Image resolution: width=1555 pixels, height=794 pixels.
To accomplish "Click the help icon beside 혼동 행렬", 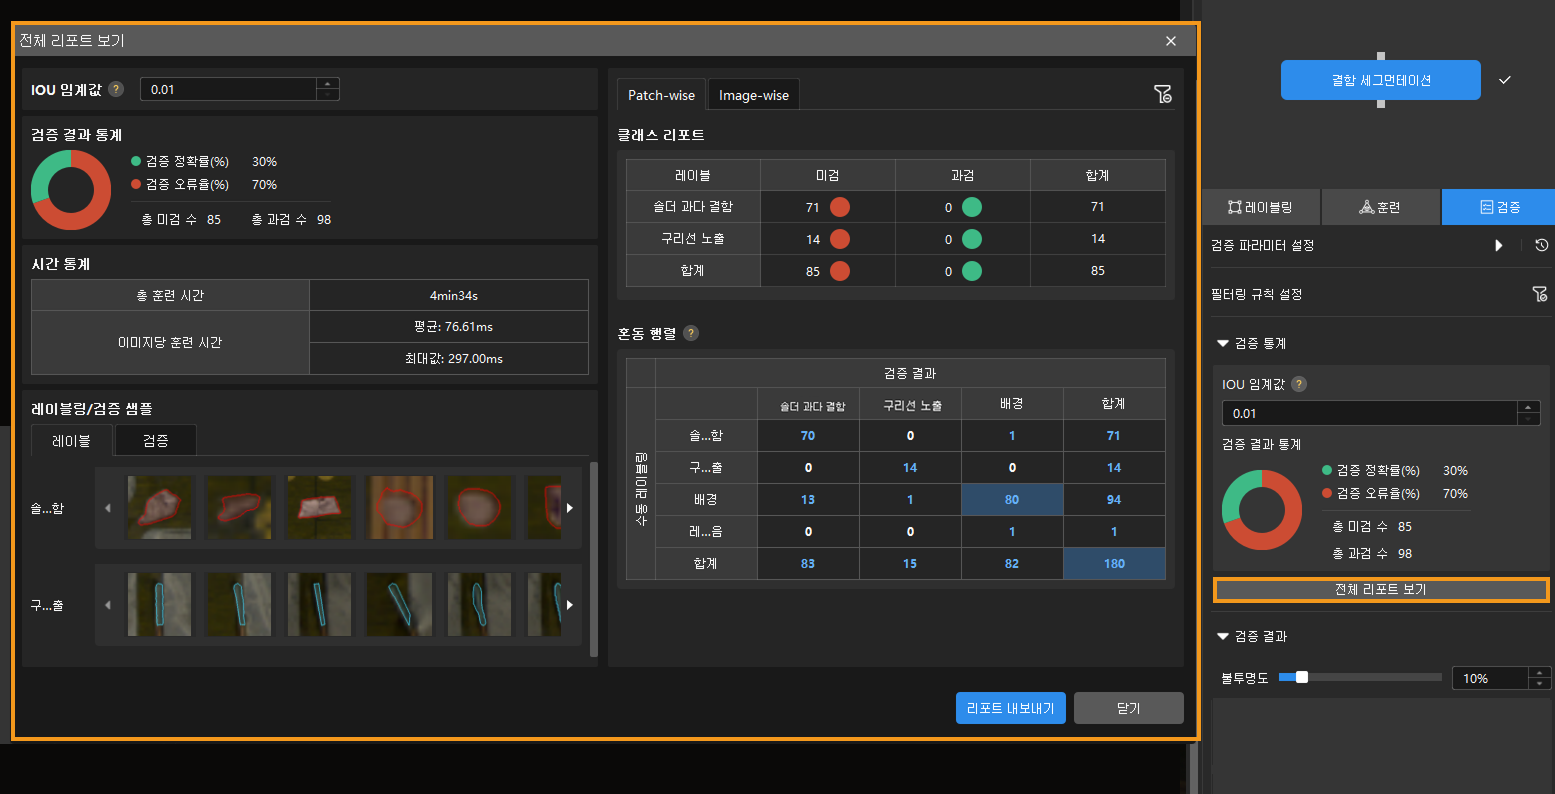I will [x=691, y=333].
